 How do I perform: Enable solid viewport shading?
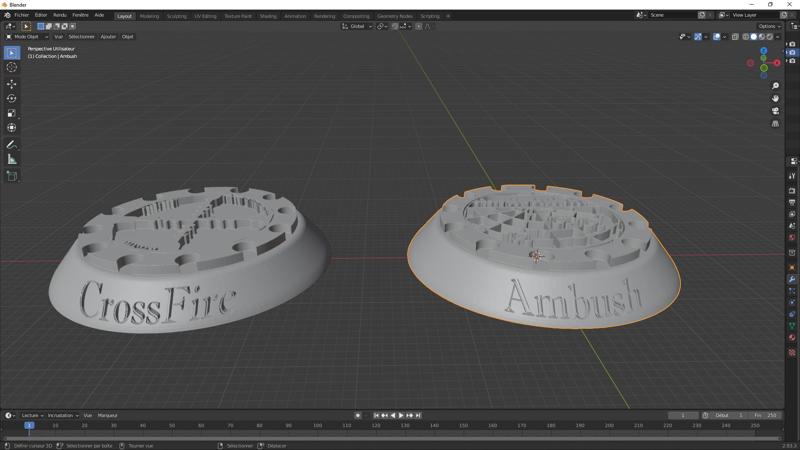pyautogui.click(x=754, y=37)
